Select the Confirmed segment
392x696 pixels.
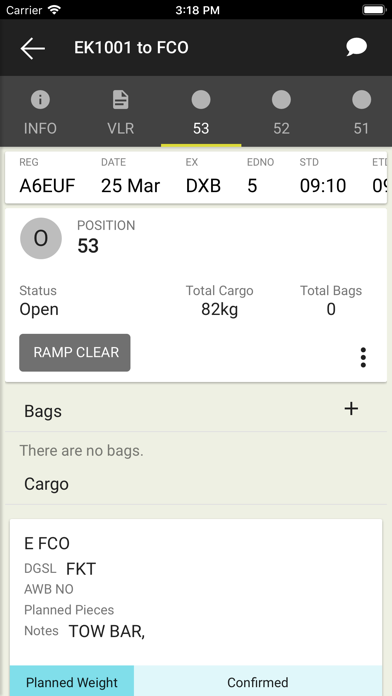pos(258,681)
